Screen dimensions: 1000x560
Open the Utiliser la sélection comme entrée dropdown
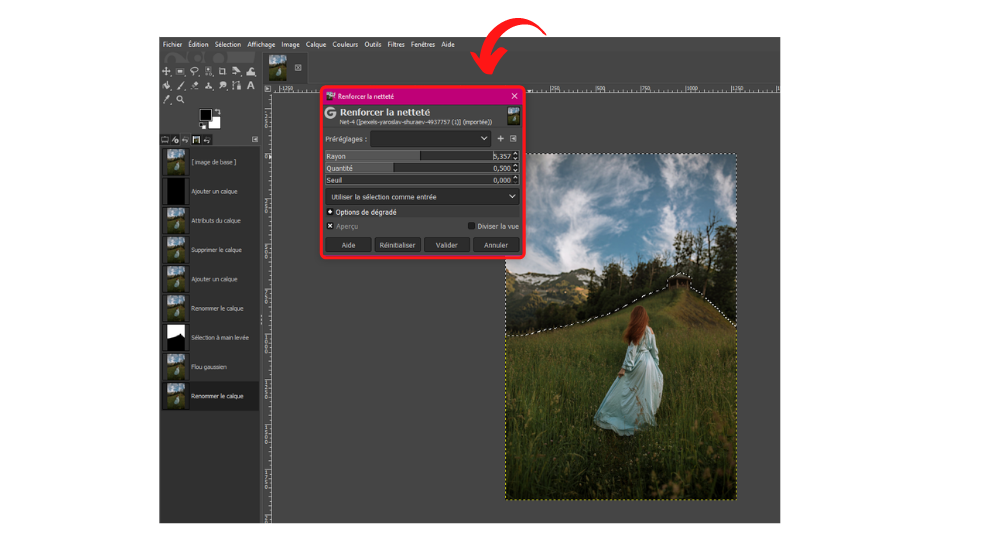pyautogui.click(x=422, y=197)
